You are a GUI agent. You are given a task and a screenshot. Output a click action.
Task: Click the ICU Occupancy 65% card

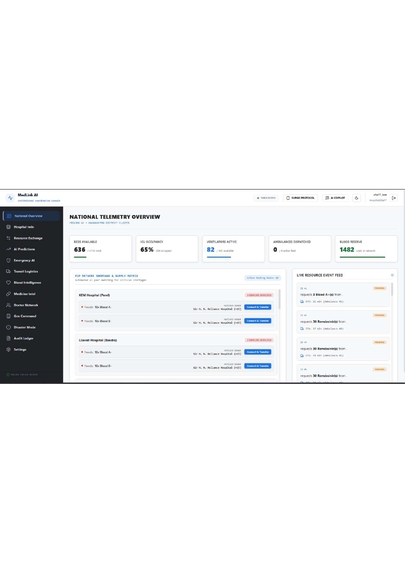167,249
